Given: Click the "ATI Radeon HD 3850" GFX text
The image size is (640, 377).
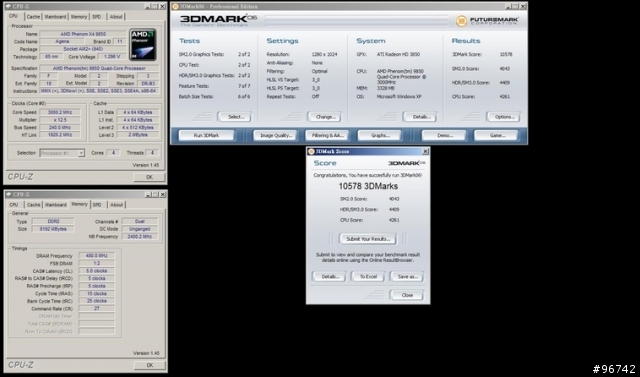Looking at the screenshot, I should point(398,54).
